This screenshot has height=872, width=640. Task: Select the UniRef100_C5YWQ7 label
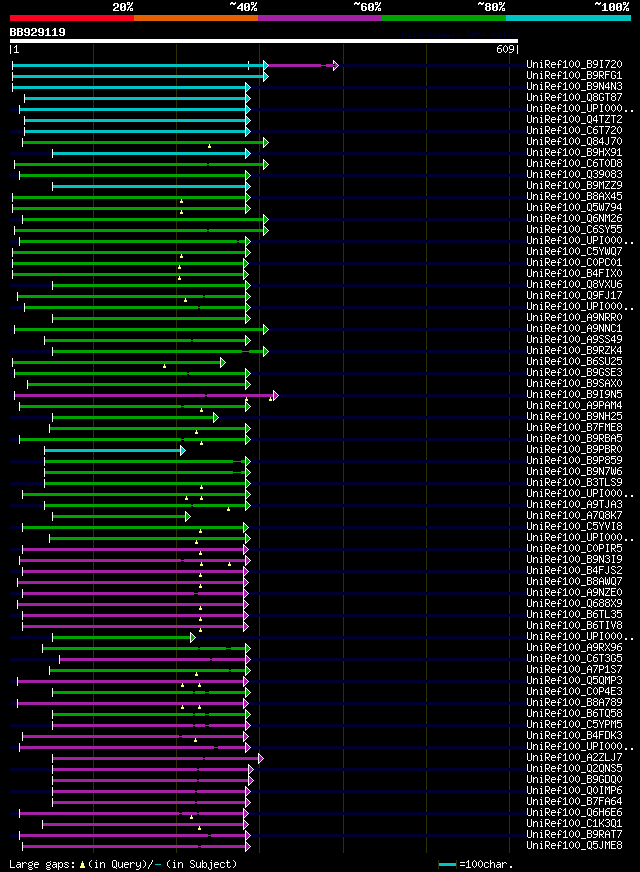(574, 252)
